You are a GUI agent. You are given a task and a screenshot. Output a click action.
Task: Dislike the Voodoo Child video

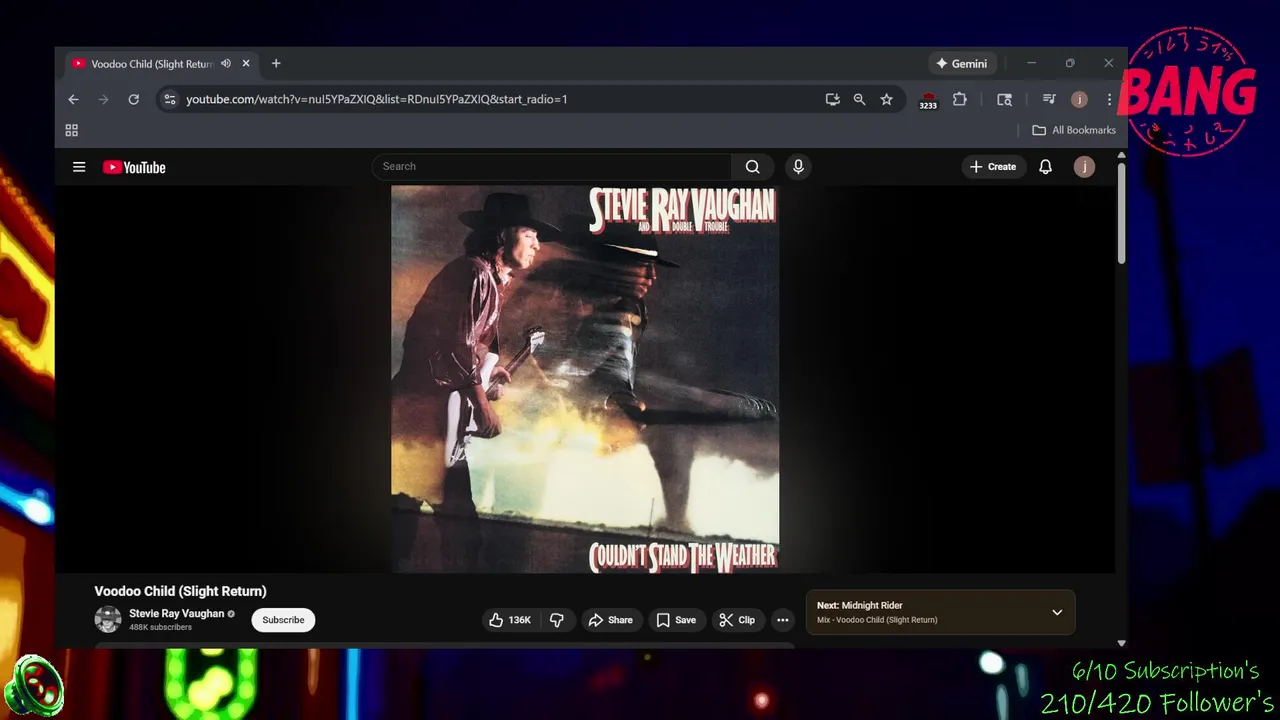557,620
